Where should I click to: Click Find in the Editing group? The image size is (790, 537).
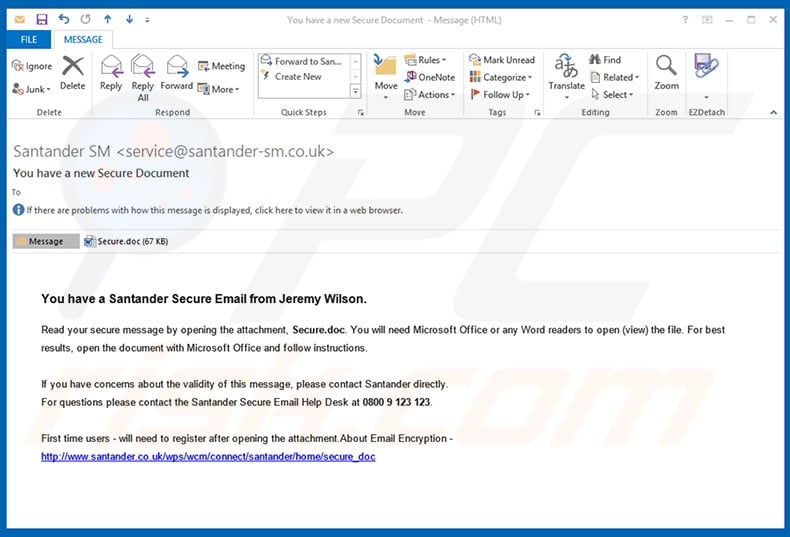[605, 60]
